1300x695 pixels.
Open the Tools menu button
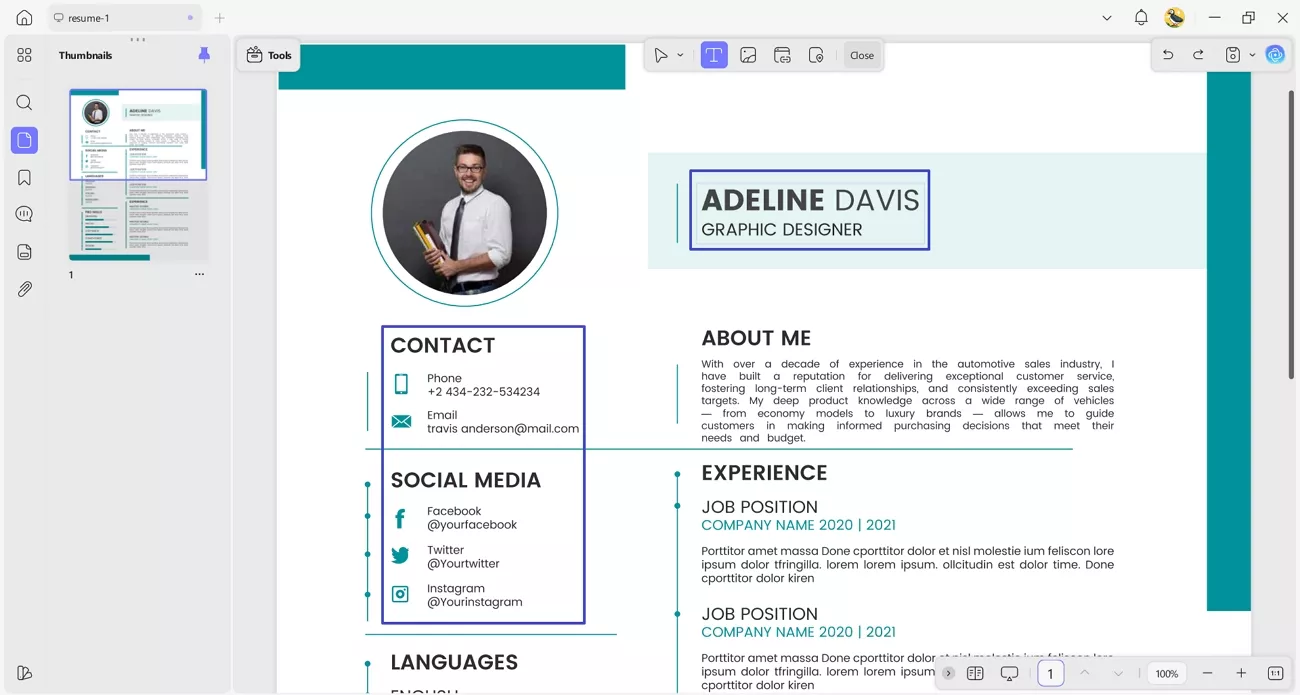[268, 55]
